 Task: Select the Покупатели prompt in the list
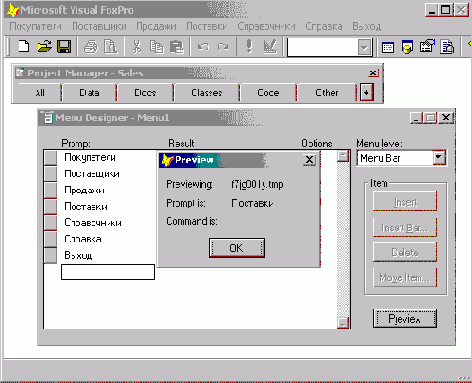pyautogui.click(x=90, y=157)
